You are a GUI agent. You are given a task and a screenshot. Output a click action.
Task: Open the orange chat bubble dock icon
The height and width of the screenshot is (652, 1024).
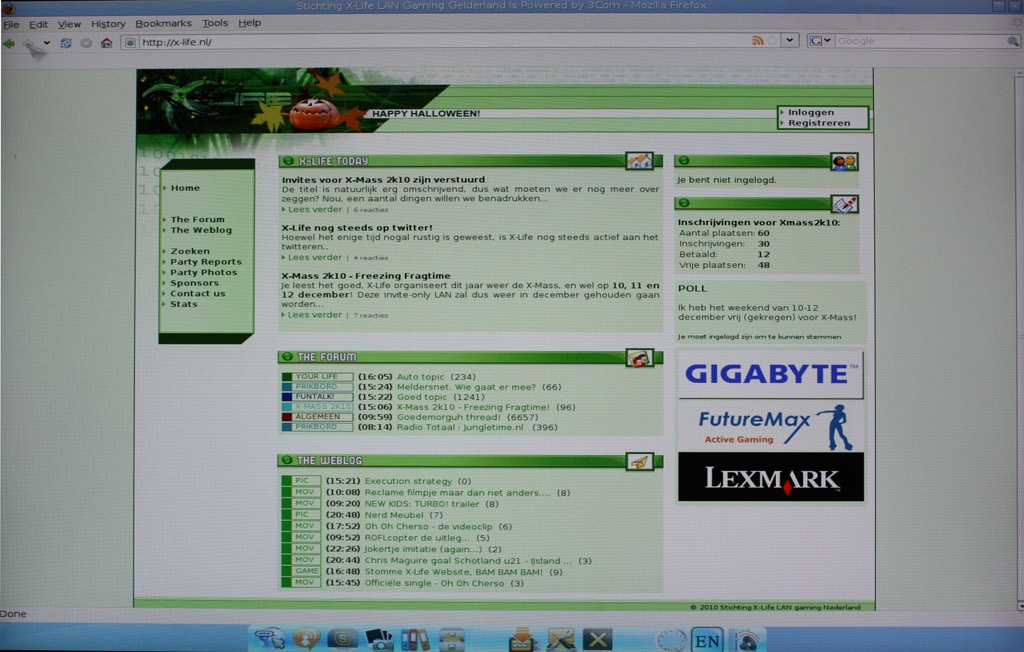(306, 638)
